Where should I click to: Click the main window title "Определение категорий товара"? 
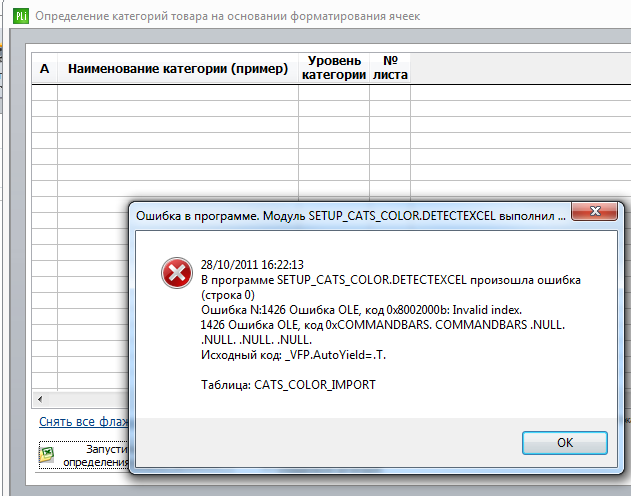point(227,16)
